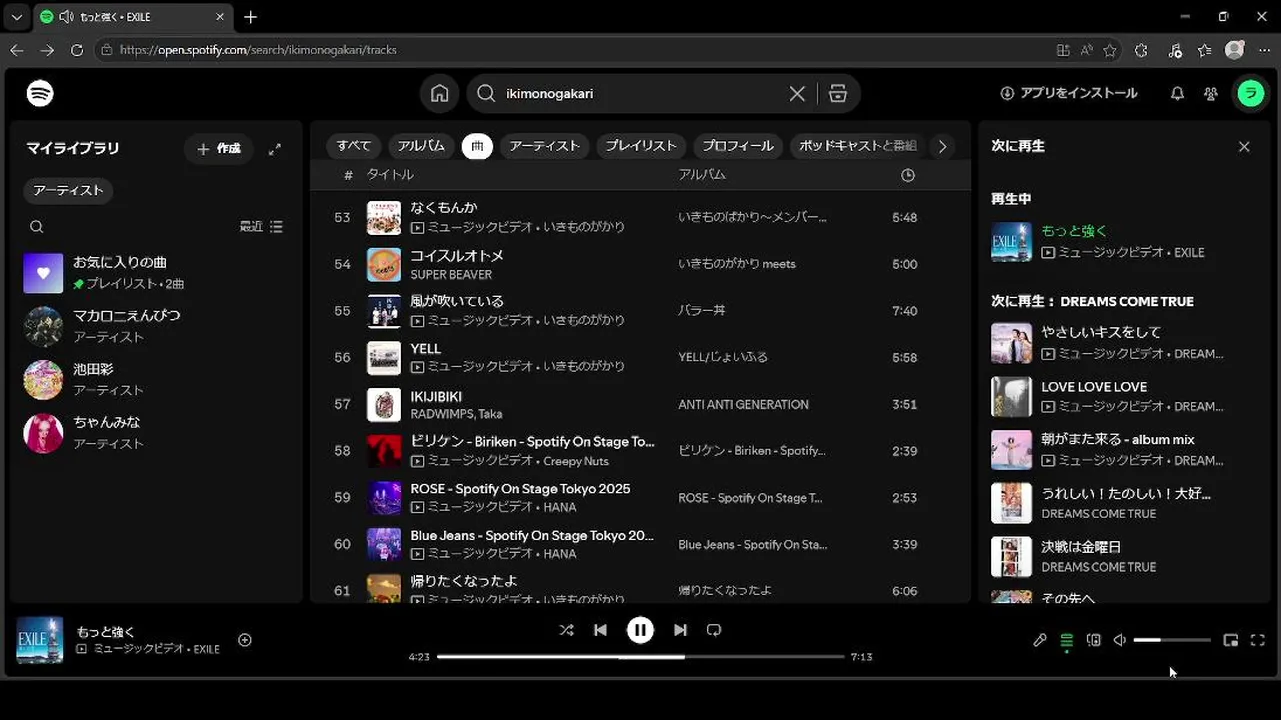
Task: Click the search field with 'ikimonogakari'
Action: click(x=640, y=93)
